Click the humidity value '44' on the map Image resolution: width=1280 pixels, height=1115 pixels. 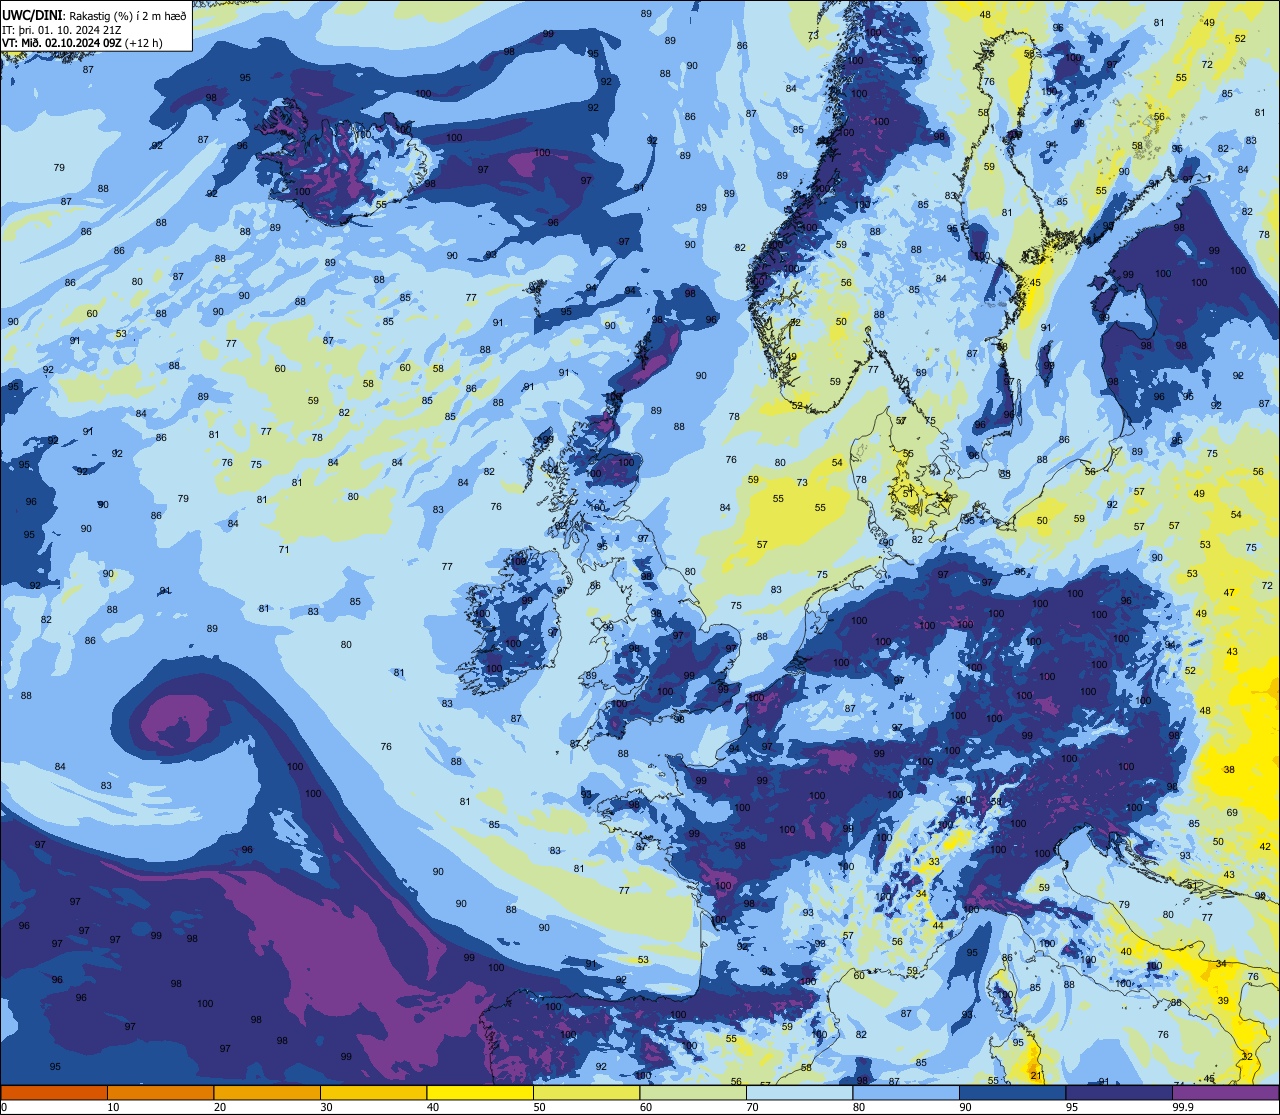(938, 926)
